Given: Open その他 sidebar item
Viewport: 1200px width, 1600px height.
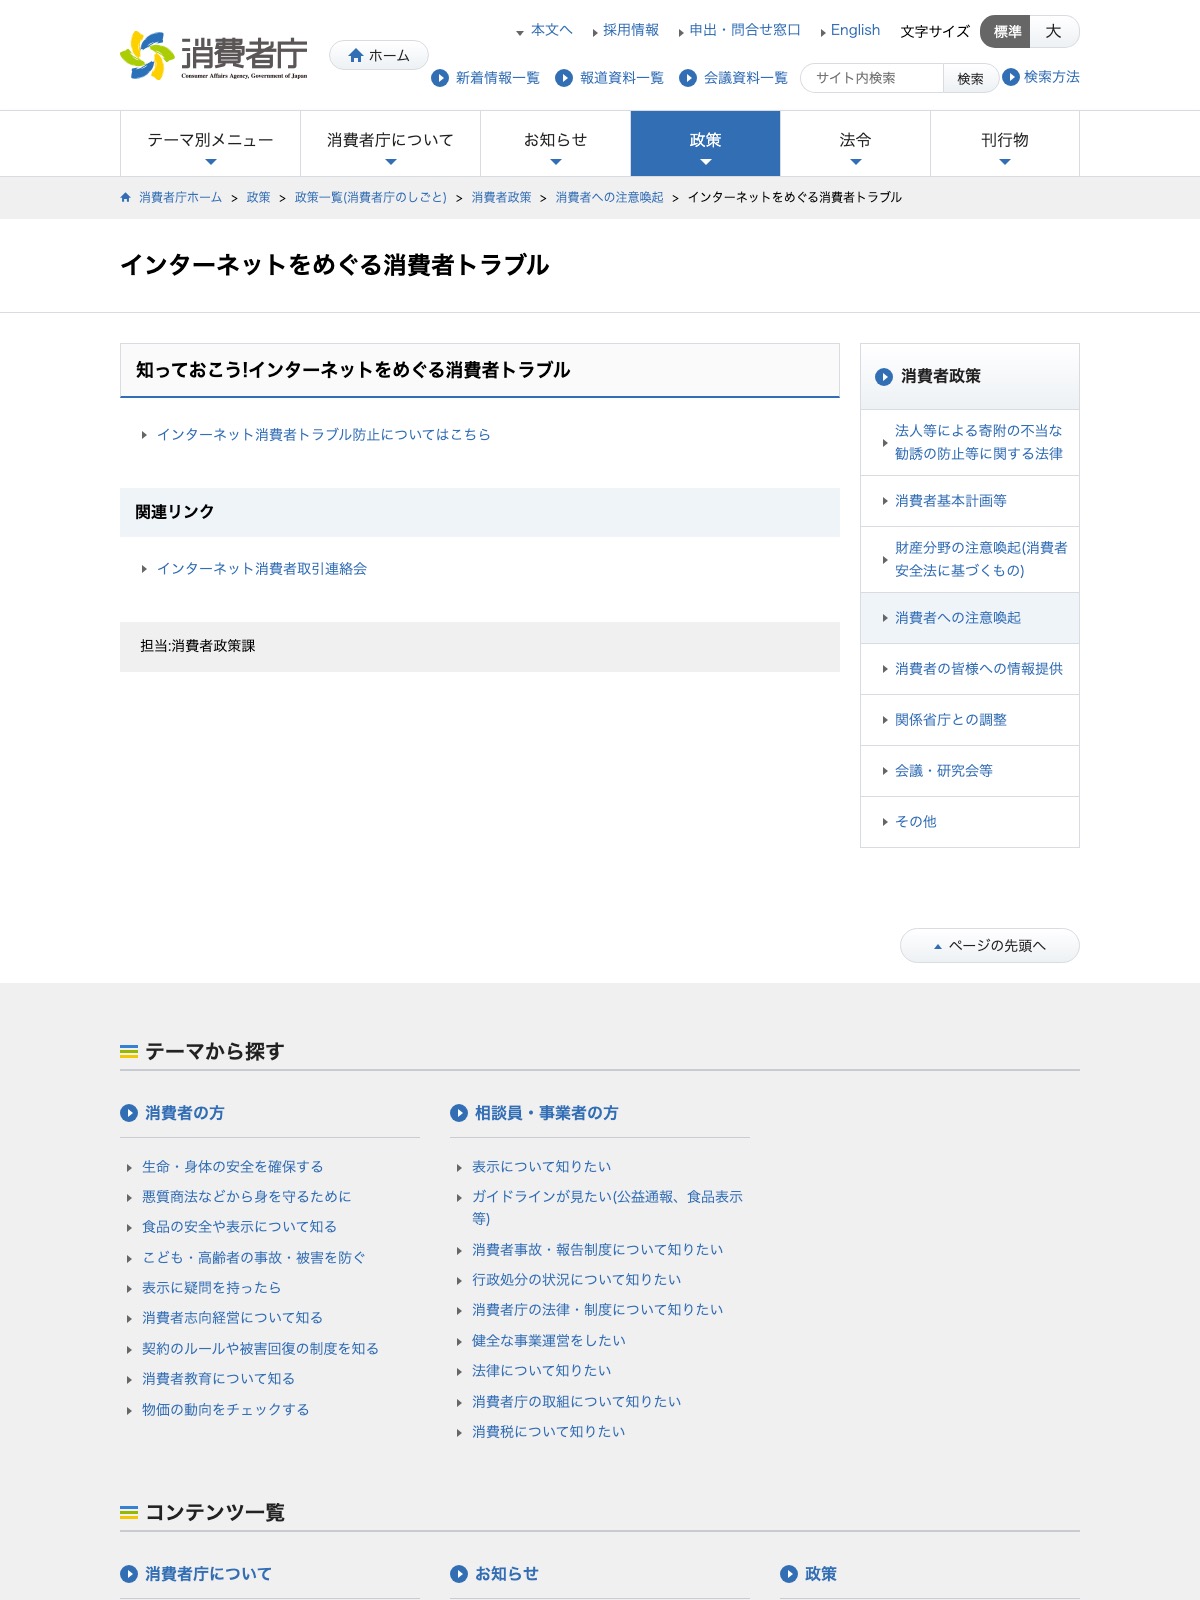Looking at the screenshot, I should point(970,822).
